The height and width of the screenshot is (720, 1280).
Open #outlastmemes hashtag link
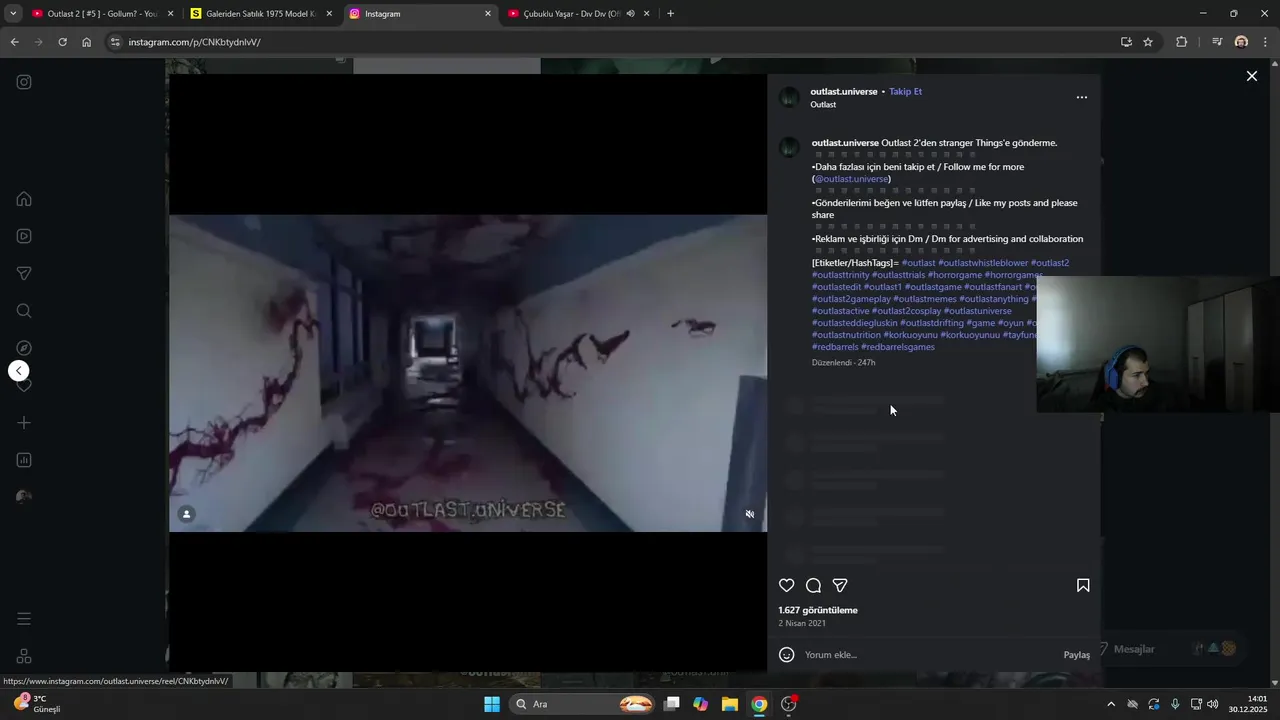click(x=925, y=299)
